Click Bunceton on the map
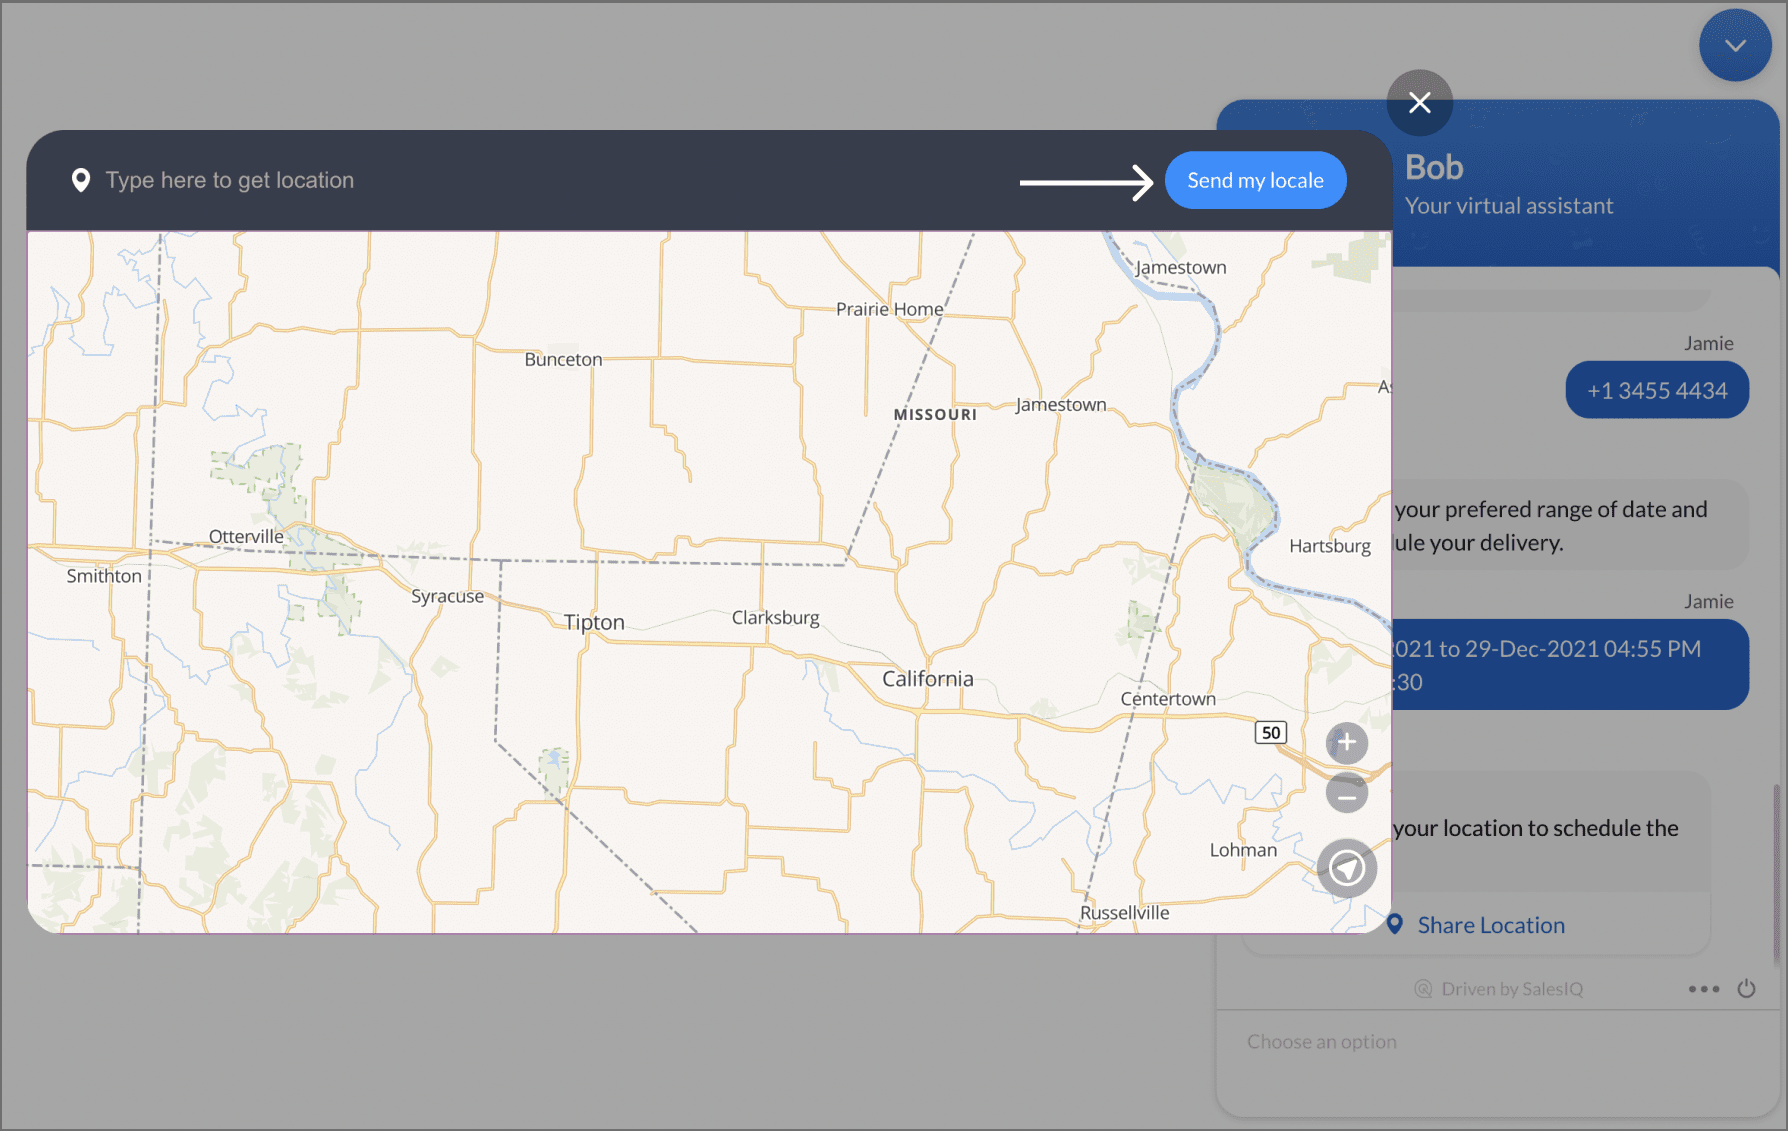Image resolution: width=1788 pixels, height=1131 pixels. (563, 360)
